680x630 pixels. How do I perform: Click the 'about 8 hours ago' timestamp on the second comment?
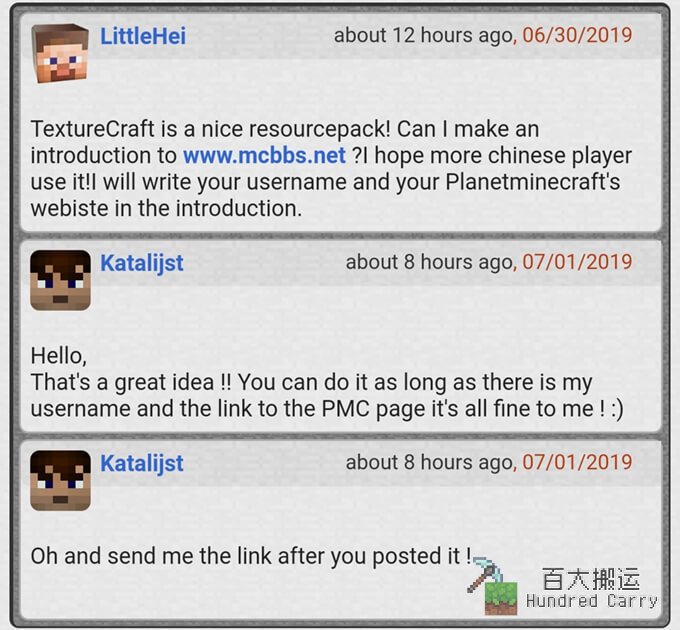[429, 262]
